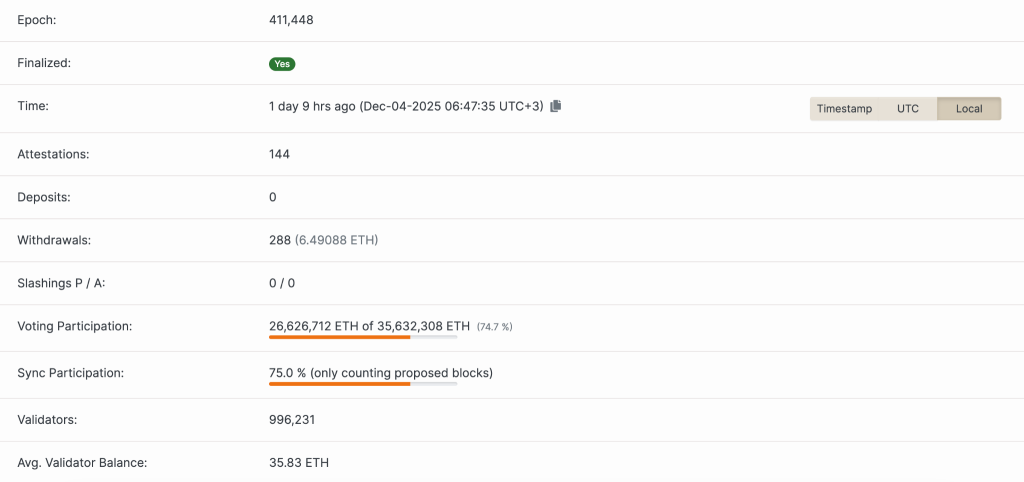
Task: Click the Deposits value 0
Action: coord(273,197)
